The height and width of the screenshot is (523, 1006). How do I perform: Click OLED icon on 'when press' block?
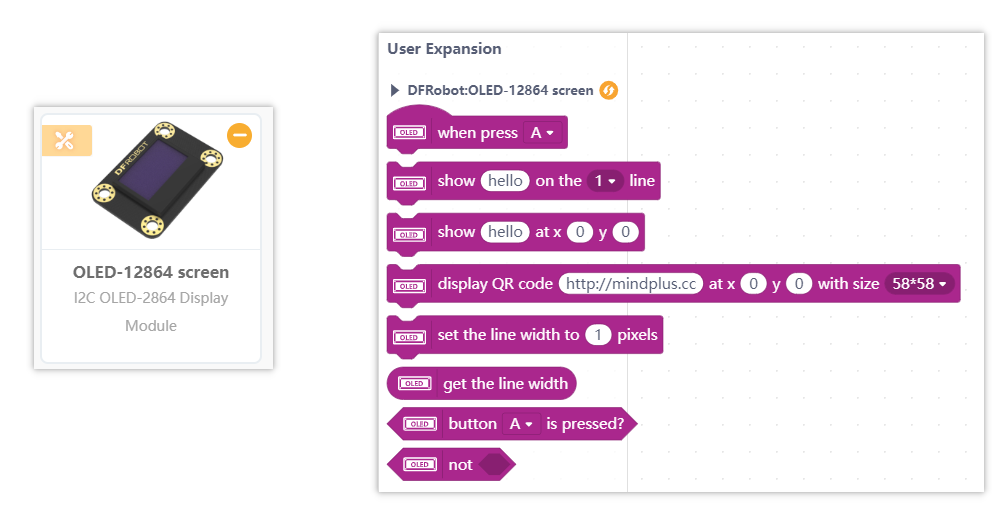(408, 133)
